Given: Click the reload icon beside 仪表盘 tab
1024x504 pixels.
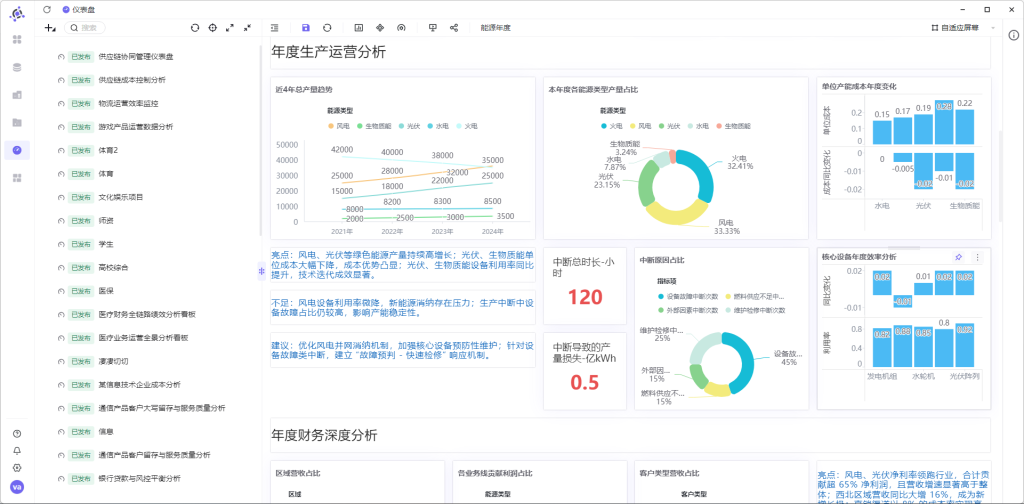Looking at the screenshot, I should [46, 9].
